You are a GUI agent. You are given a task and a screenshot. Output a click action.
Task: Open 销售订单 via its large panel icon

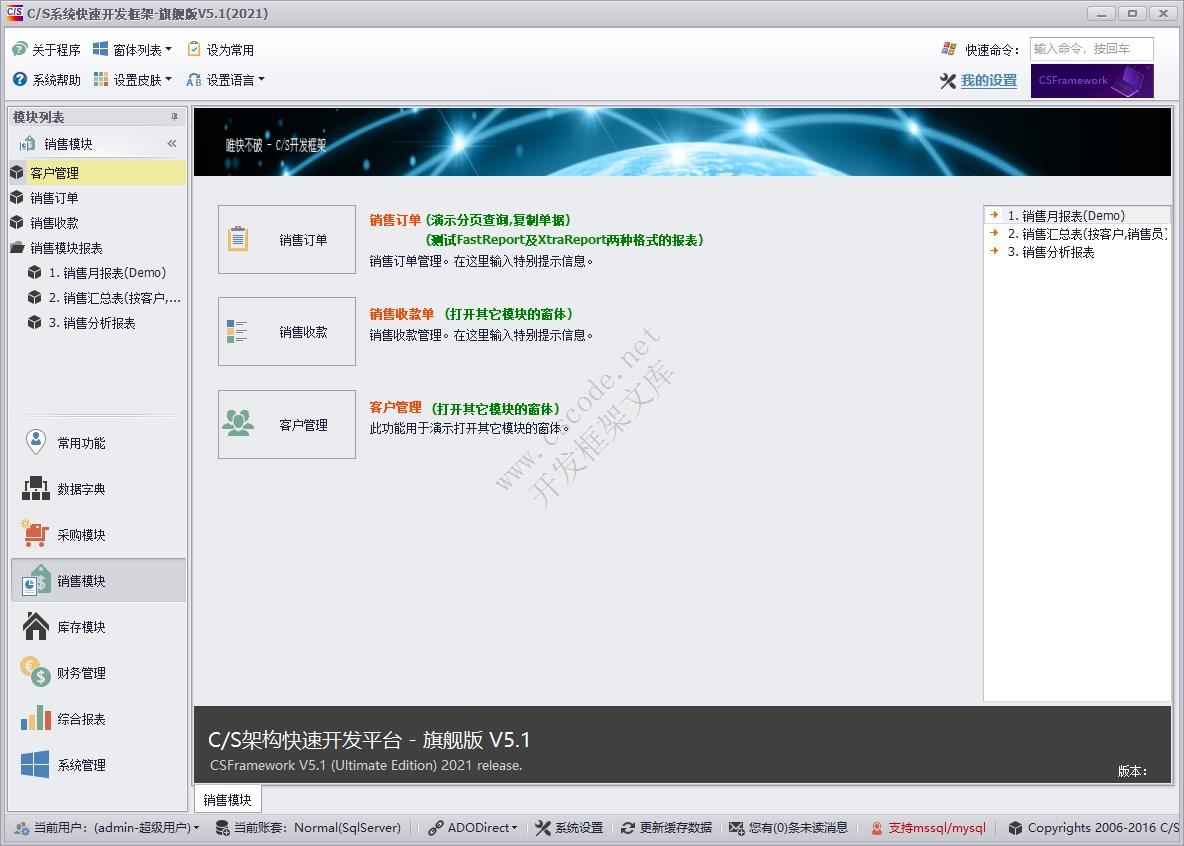coord(286,239)
